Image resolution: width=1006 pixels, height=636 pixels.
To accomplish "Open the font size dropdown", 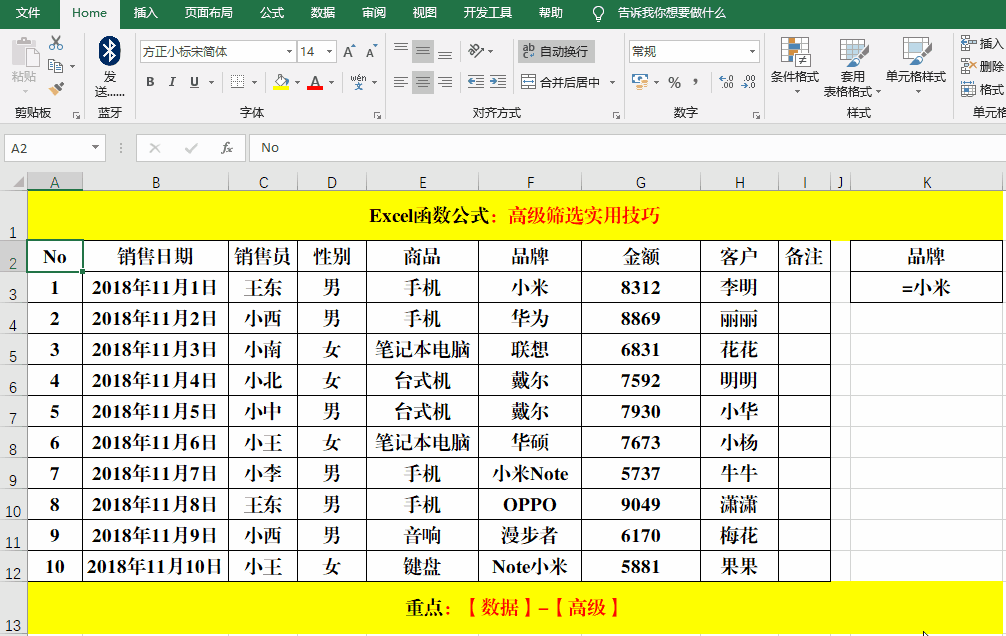I will pos(330,51).
